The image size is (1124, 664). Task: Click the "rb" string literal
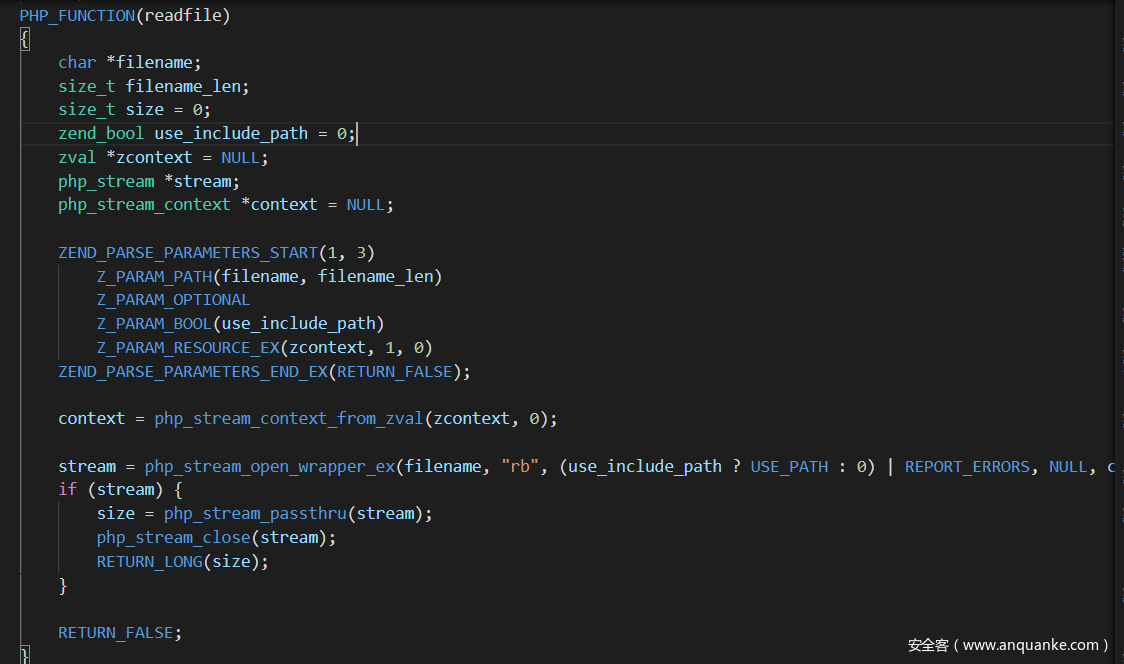point(520,466)
